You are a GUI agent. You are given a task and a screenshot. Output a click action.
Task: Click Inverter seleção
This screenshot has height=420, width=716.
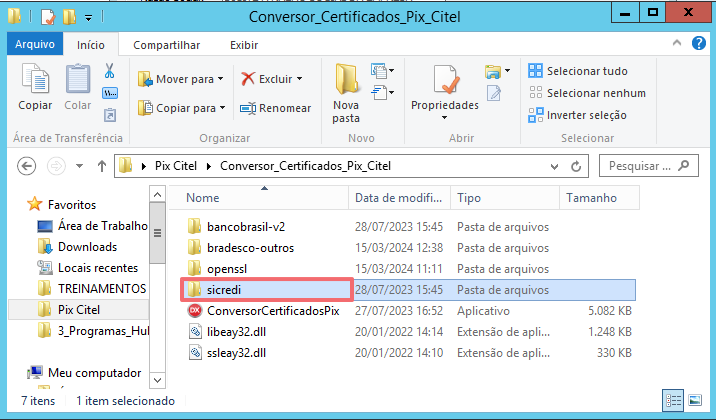pos(577,115)
